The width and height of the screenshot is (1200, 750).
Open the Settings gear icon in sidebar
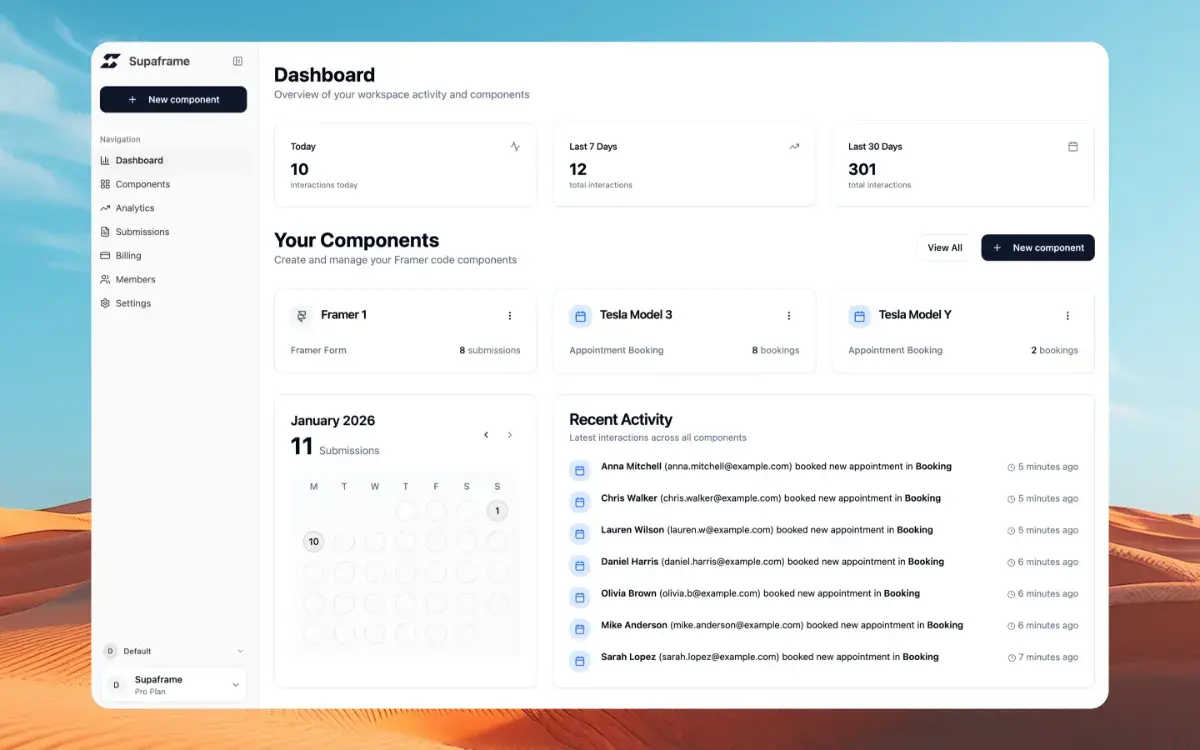click(105, 303)
